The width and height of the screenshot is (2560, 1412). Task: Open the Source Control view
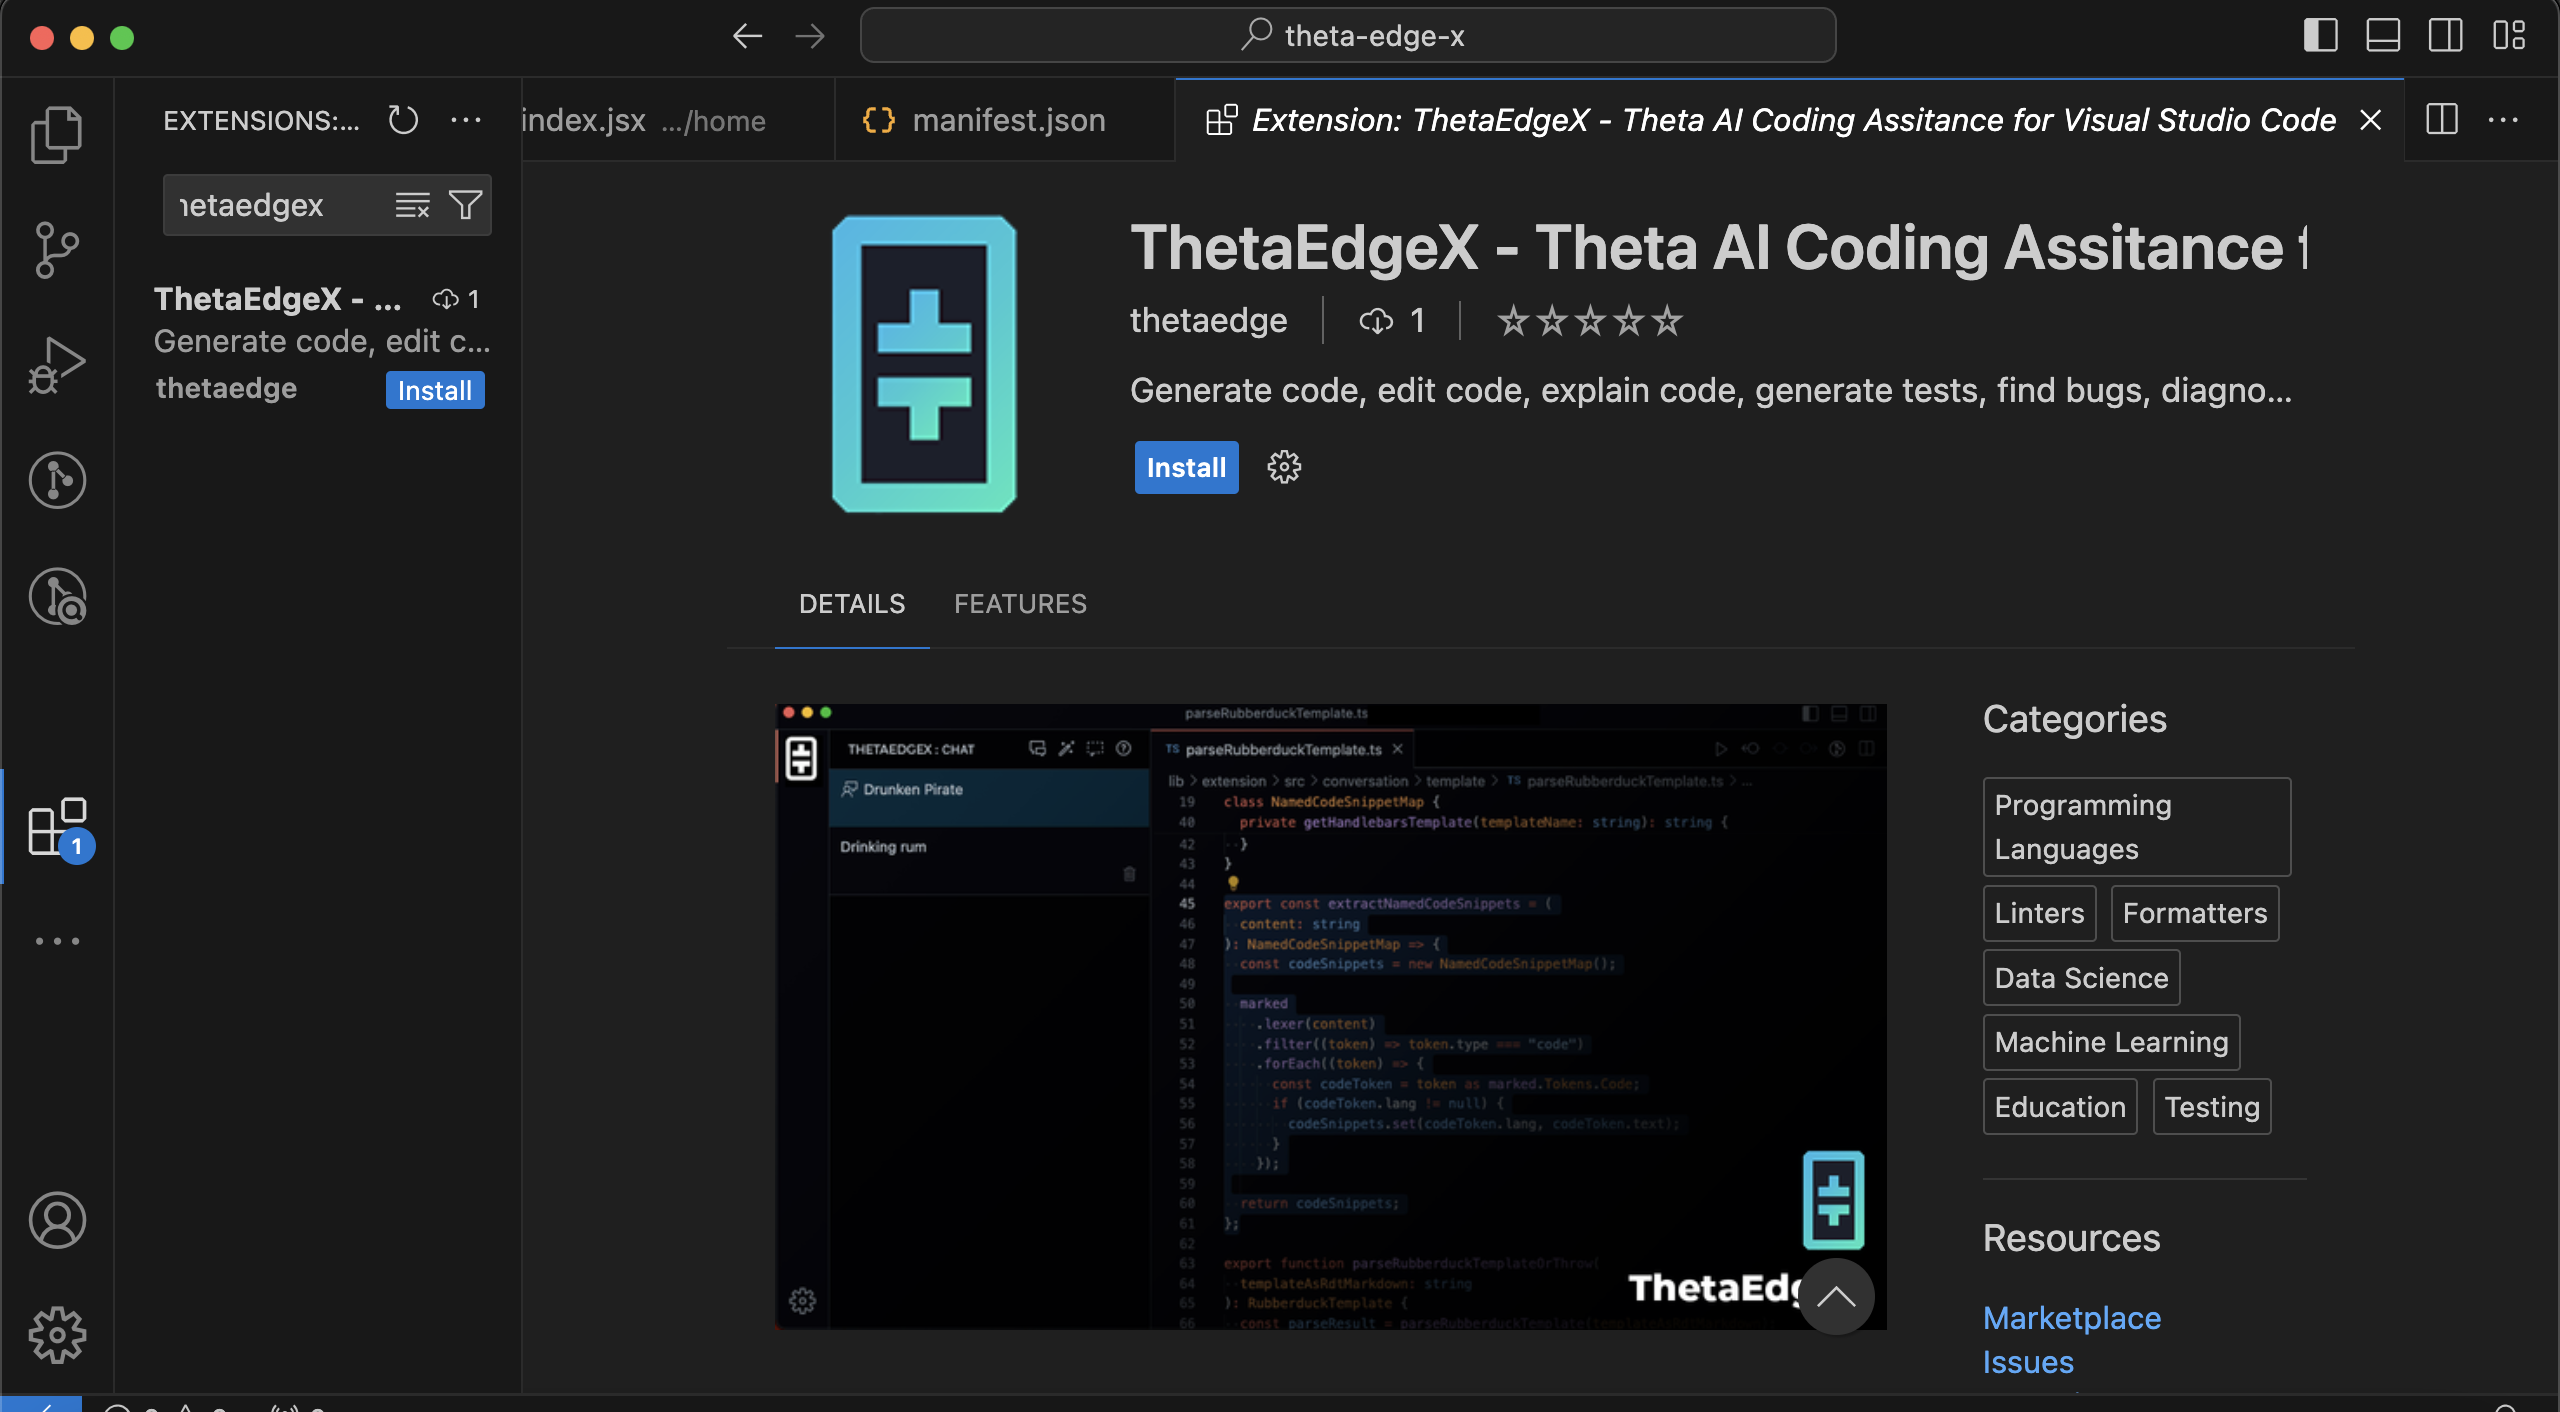click(x=57, y=249)
